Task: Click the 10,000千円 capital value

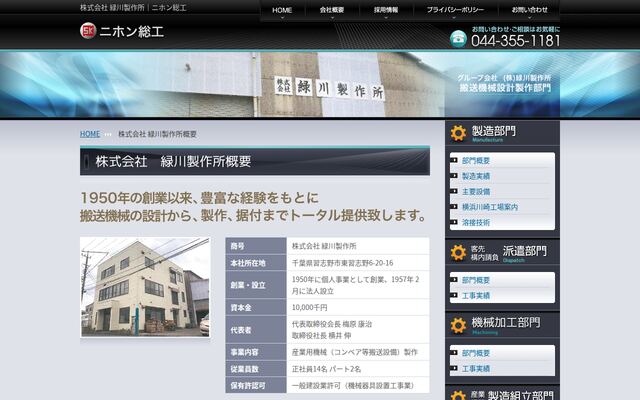Action: coord(309,307)
